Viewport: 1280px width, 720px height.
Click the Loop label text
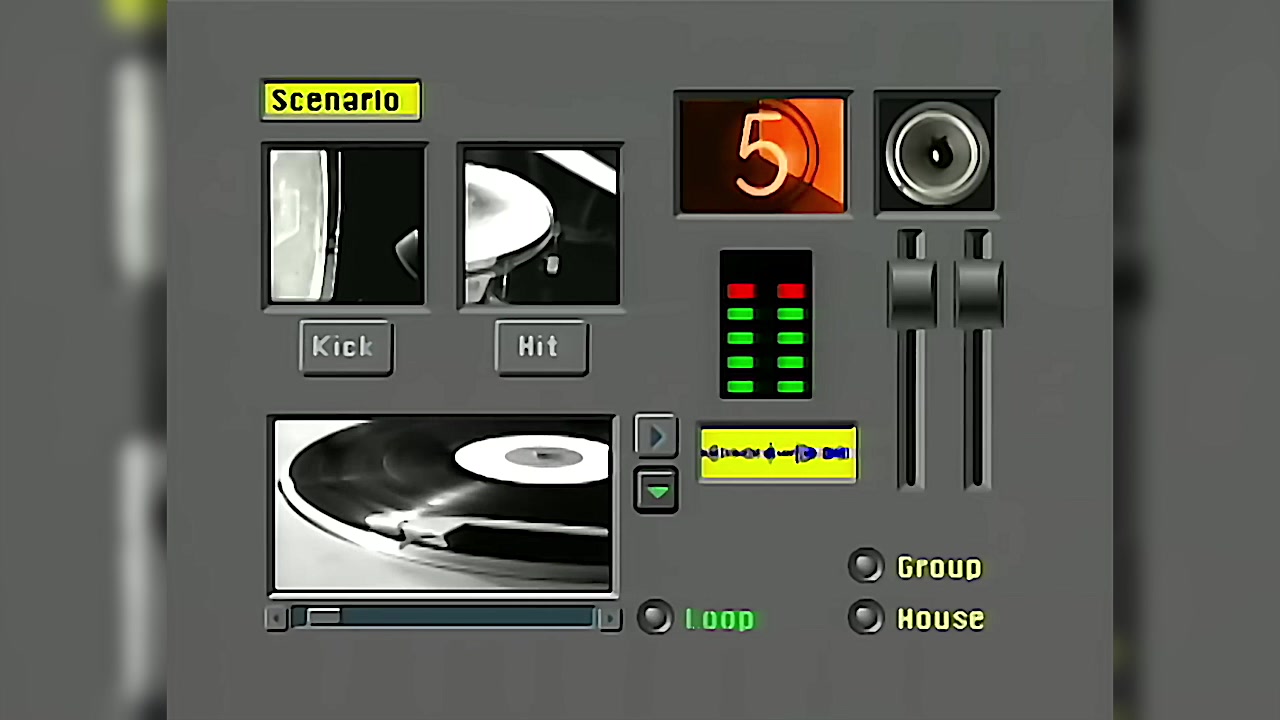point(719,619)
